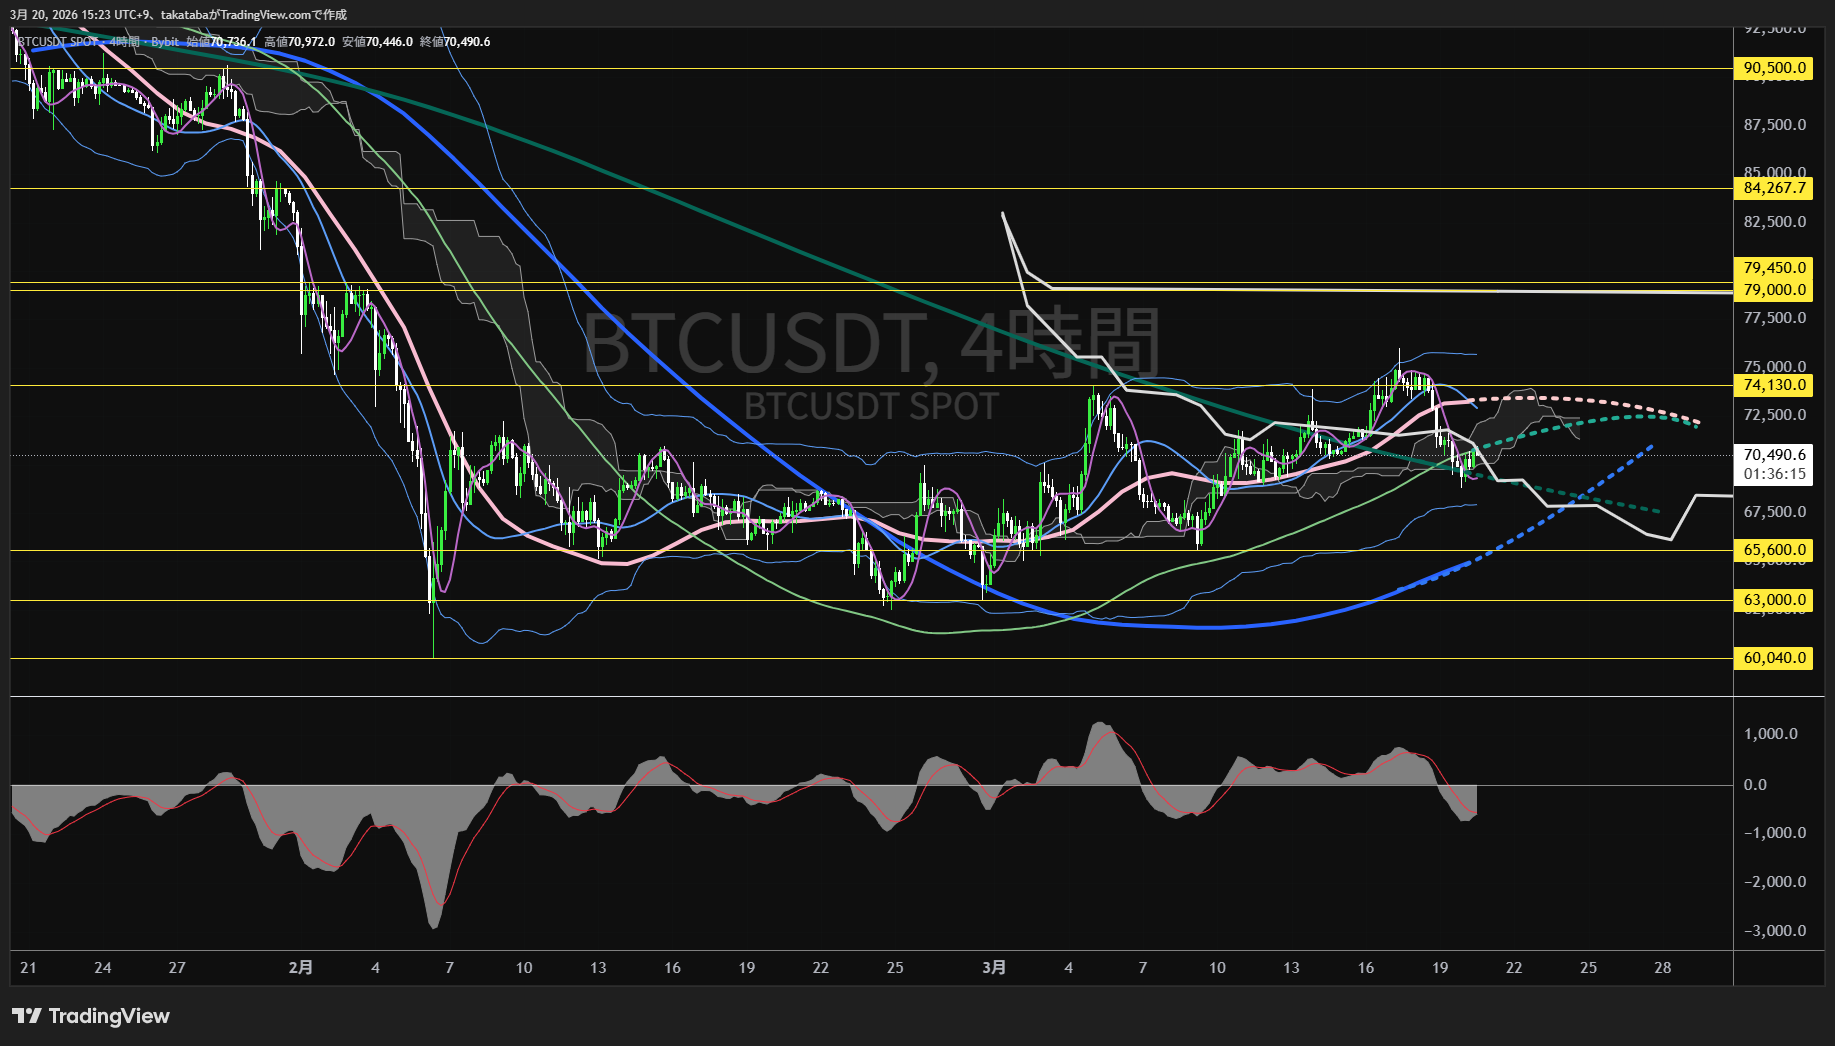Click the 2月 month marker on time axis

(300, 967)
